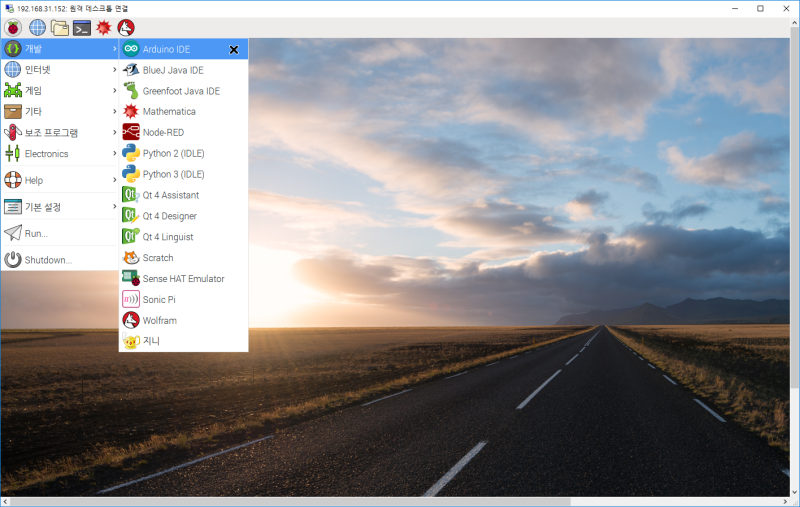Open the 보조 프로그램 menu category
Screen dimensions: 800x507
(60, 132)
